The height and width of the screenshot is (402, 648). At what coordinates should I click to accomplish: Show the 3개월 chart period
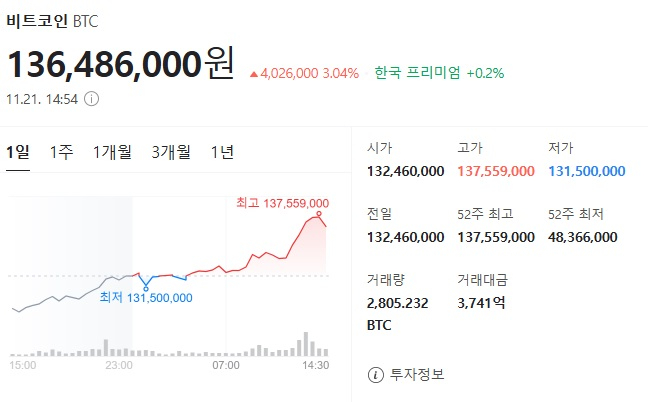pos(171,152)
